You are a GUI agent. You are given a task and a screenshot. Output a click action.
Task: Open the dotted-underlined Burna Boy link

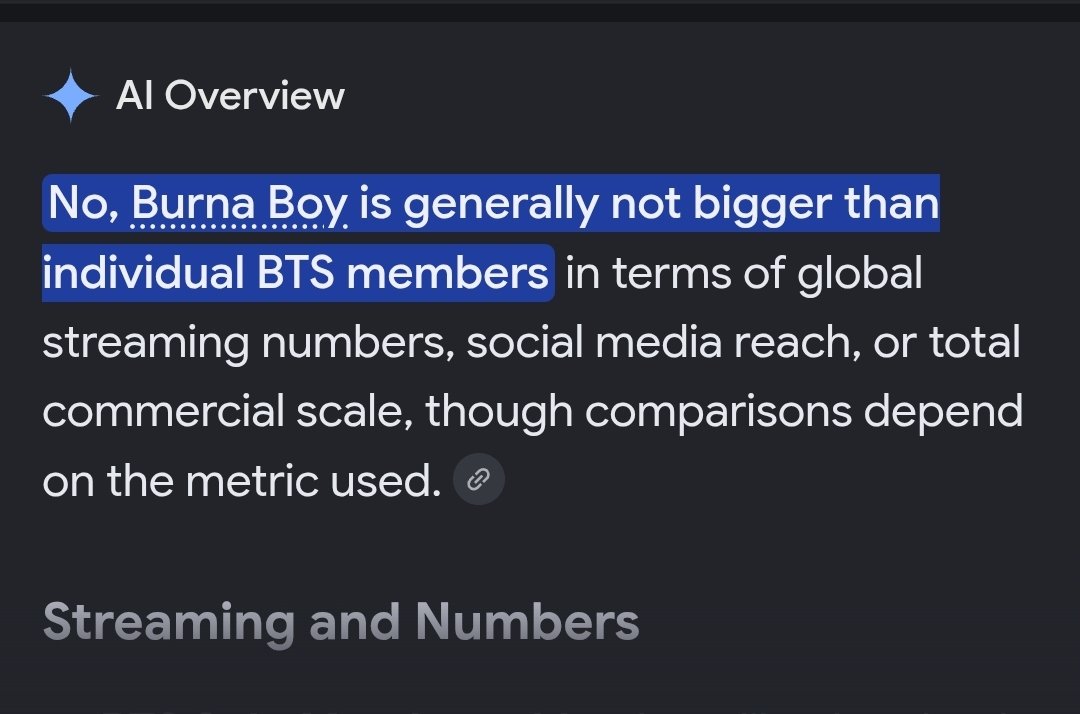[x=239, y=204]
